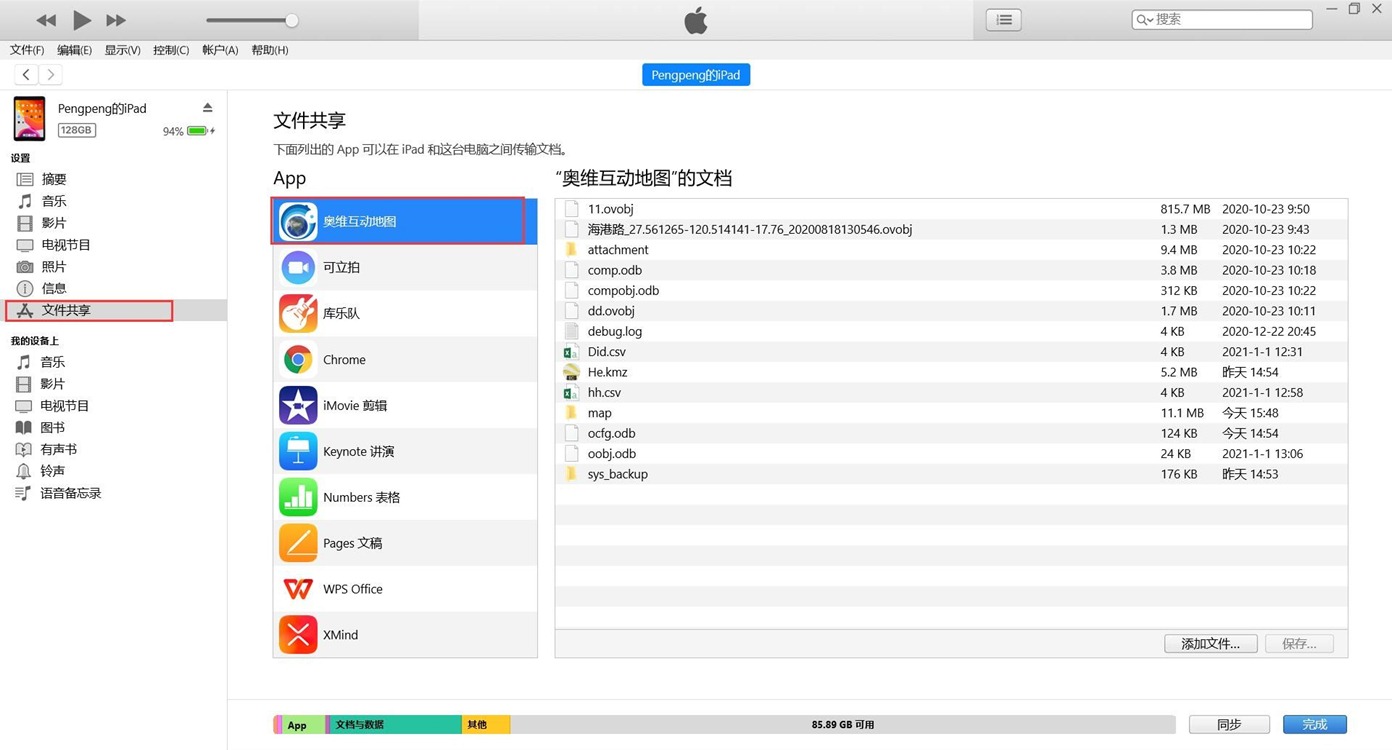
Task: Click the play button in playback controls
Action: pos(82,20)
